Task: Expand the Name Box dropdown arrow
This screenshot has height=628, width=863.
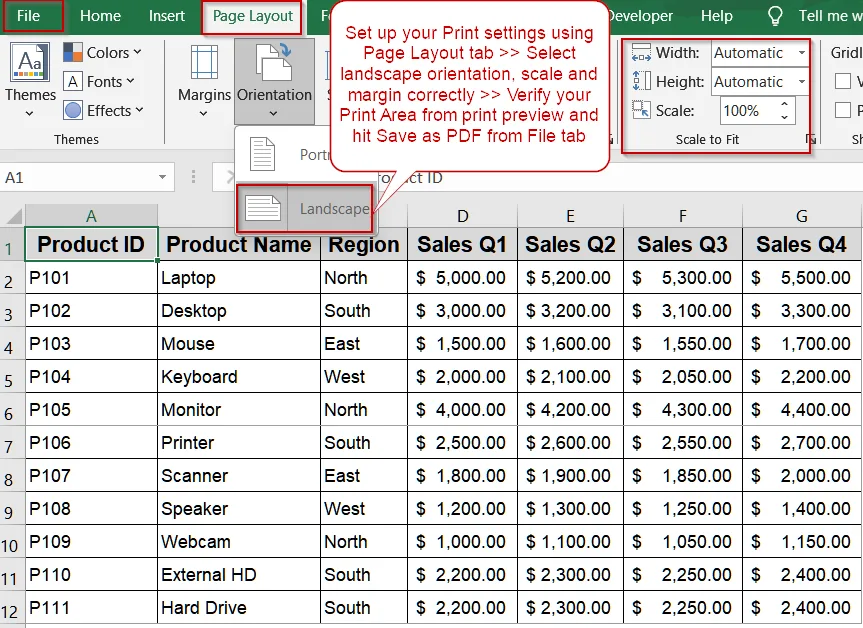Action: coord(162,177)
